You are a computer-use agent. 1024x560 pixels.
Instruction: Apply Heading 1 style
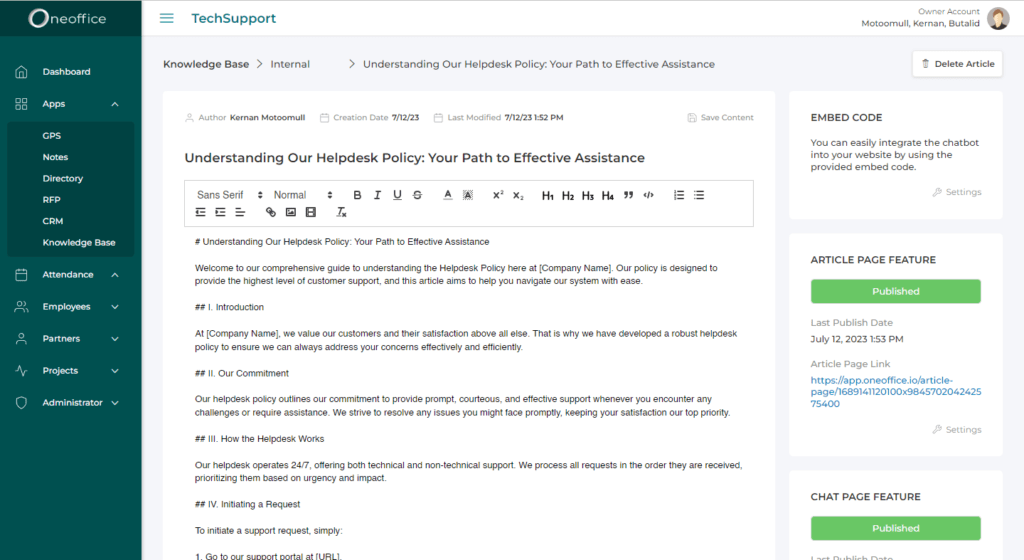548,195
